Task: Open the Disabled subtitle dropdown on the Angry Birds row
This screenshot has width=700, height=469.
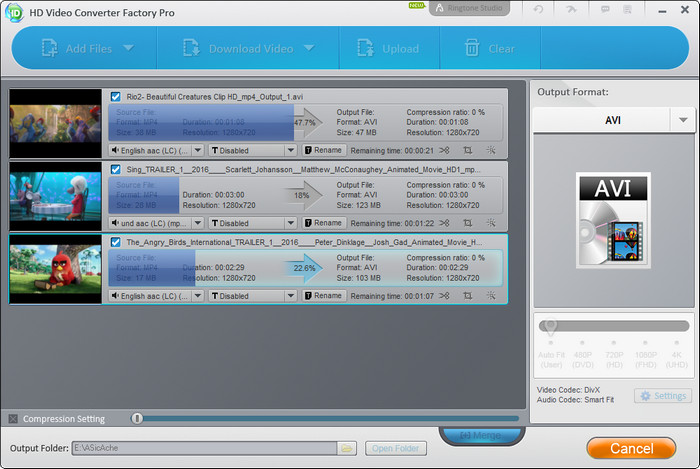Action: coord(252,296)
